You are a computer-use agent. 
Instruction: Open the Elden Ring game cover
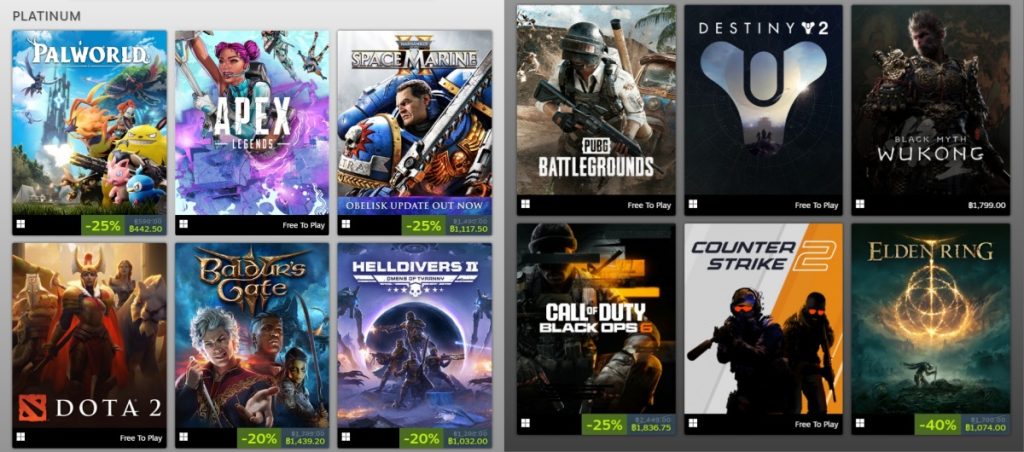[931, 319]
